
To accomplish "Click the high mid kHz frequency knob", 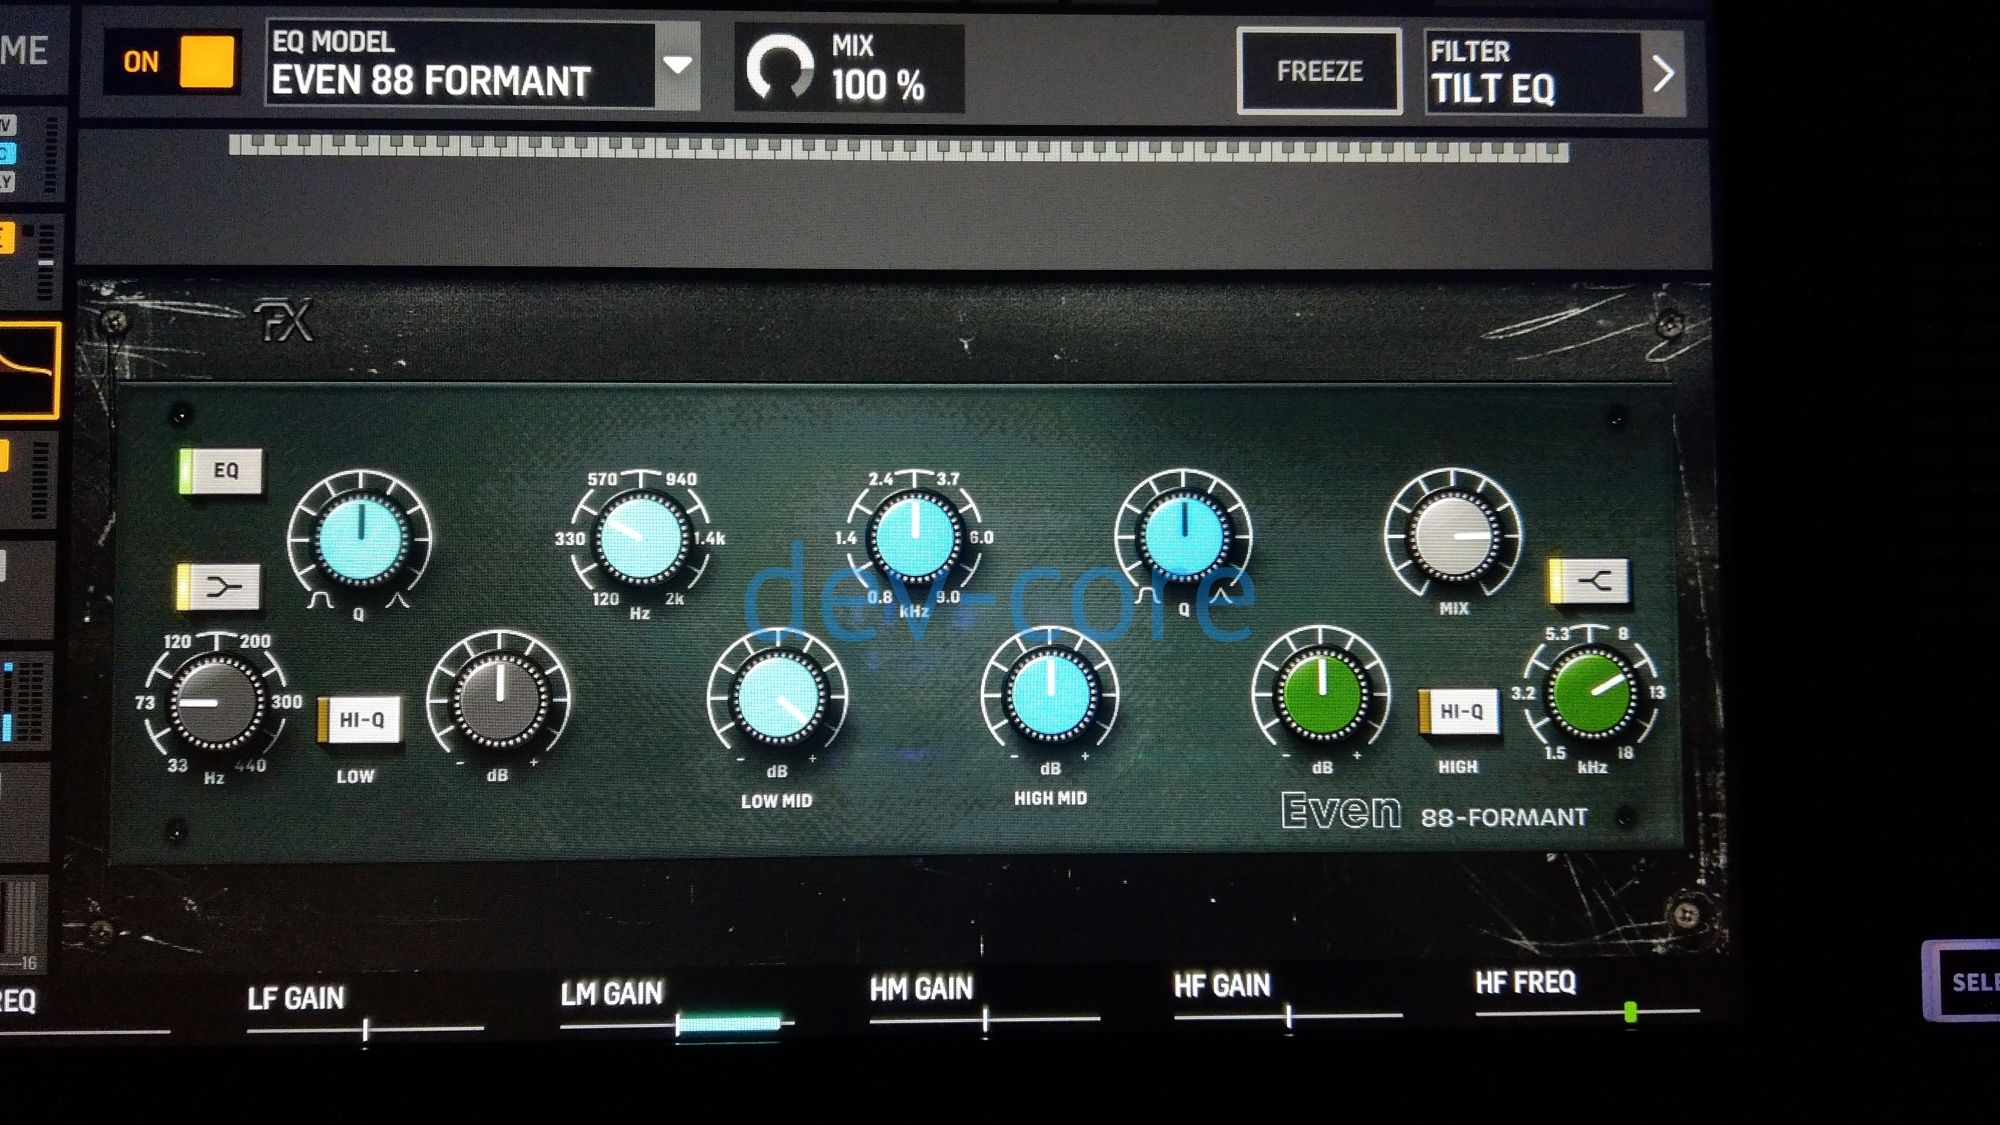I will click(914, 536).
